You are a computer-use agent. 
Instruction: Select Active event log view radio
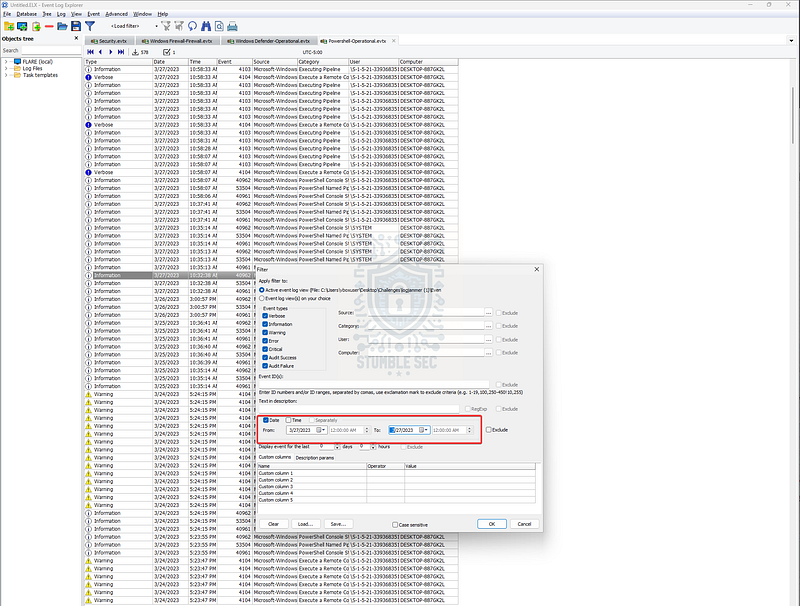(262, 290)
